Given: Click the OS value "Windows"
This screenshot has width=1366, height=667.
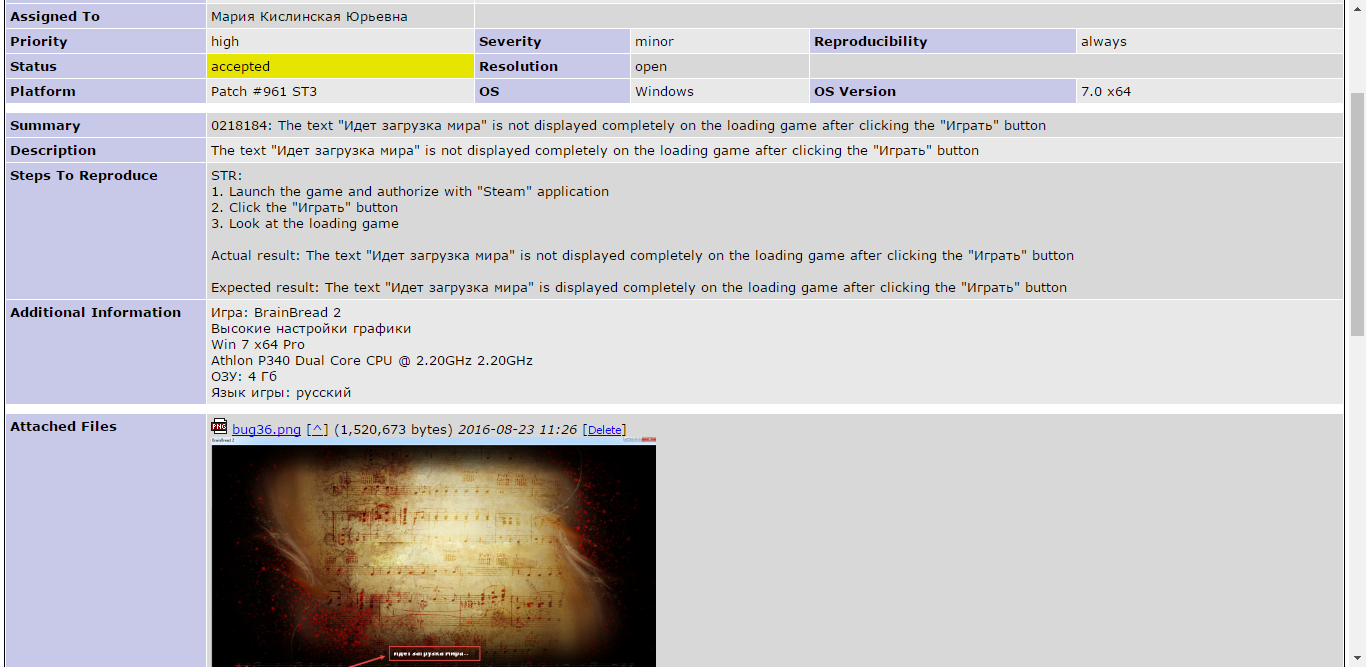Looking at the screenshot, I should 664,92.
